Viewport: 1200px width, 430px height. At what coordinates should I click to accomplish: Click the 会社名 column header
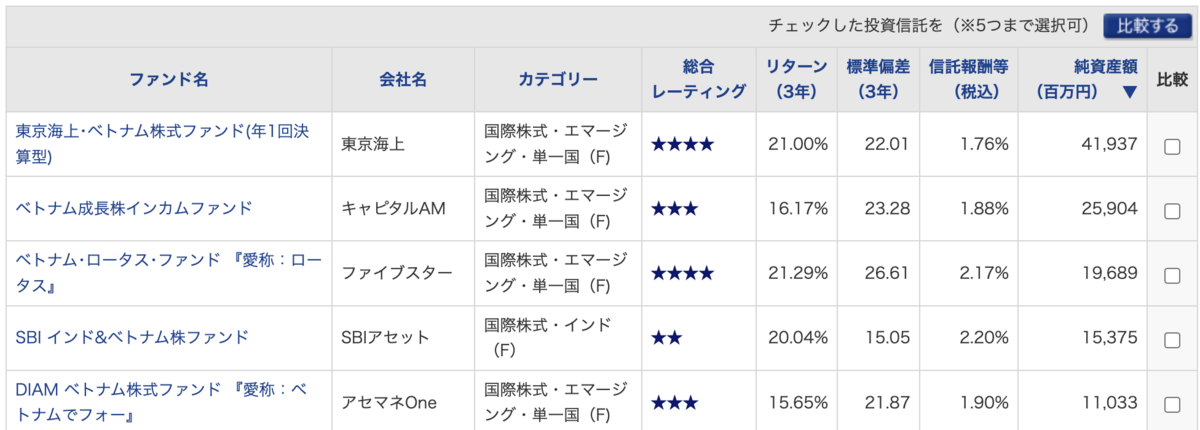coord(404,79)
